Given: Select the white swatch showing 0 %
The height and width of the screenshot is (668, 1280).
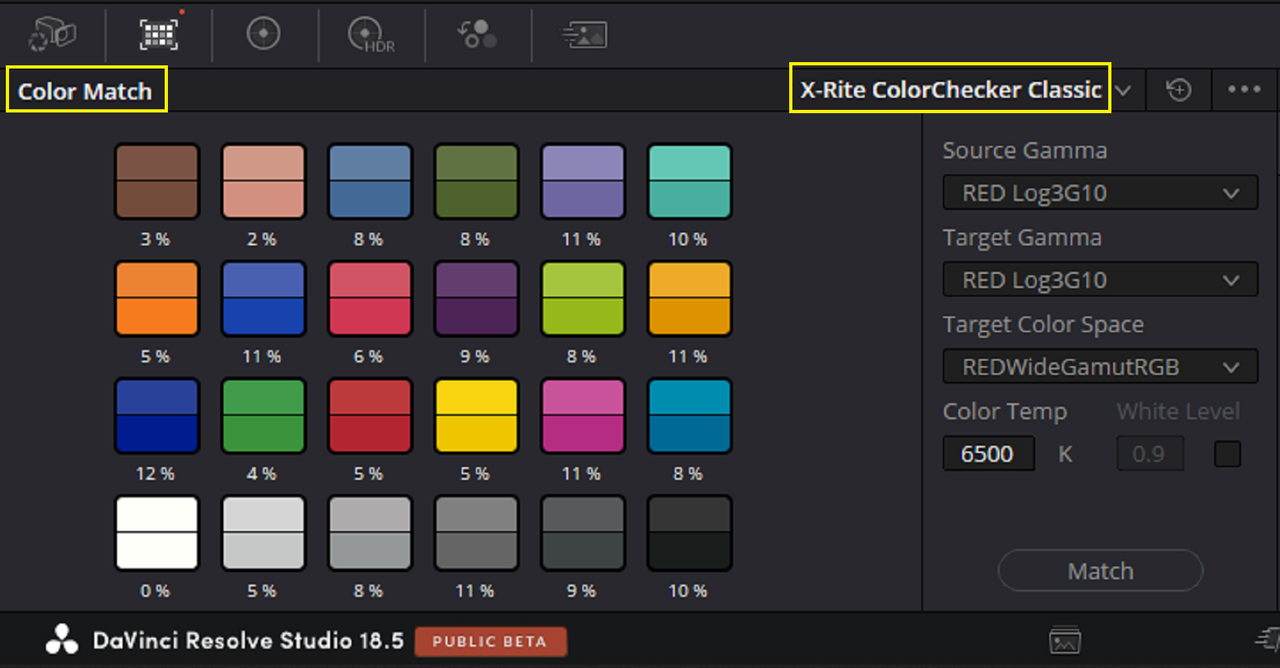Looking at the screenshot, I should [156, 532].
